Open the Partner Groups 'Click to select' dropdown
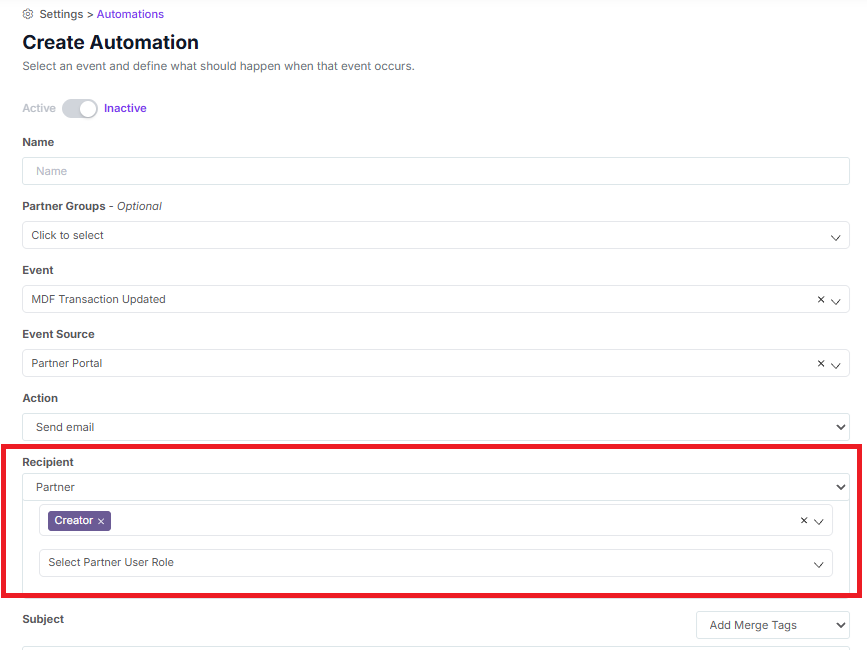This screenshot has height=650, width=867. point(436,235)
